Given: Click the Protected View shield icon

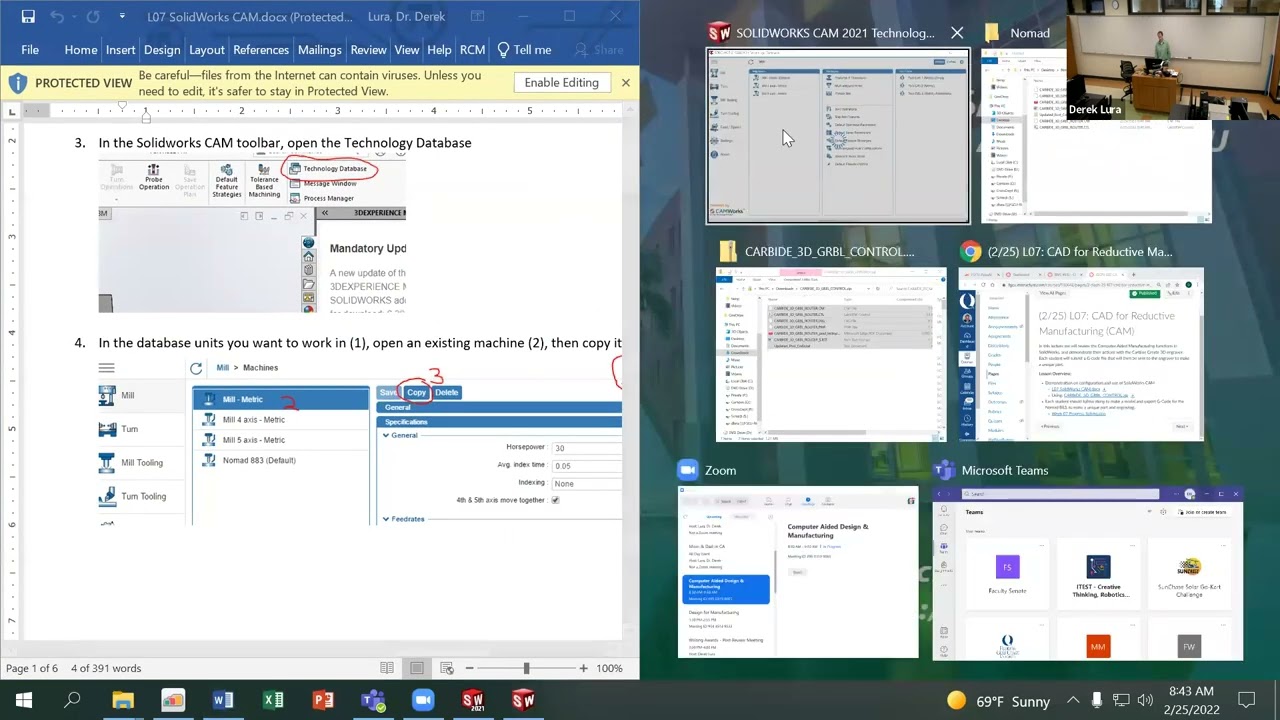Looking at the screenshot, I should 18,83.
